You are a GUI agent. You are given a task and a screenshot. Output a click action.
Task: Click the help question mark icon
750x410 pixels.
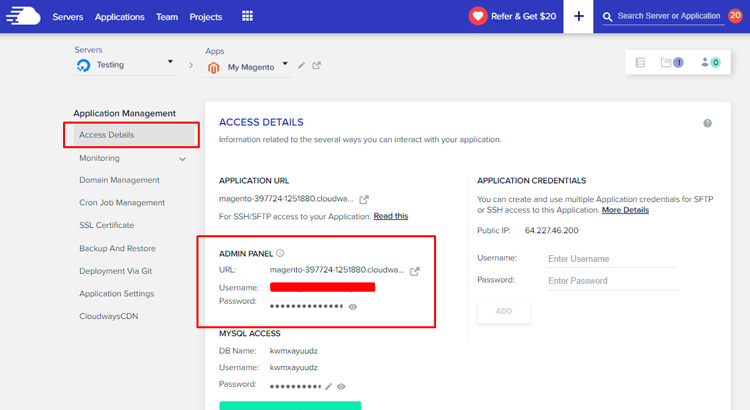pos(707,123)
